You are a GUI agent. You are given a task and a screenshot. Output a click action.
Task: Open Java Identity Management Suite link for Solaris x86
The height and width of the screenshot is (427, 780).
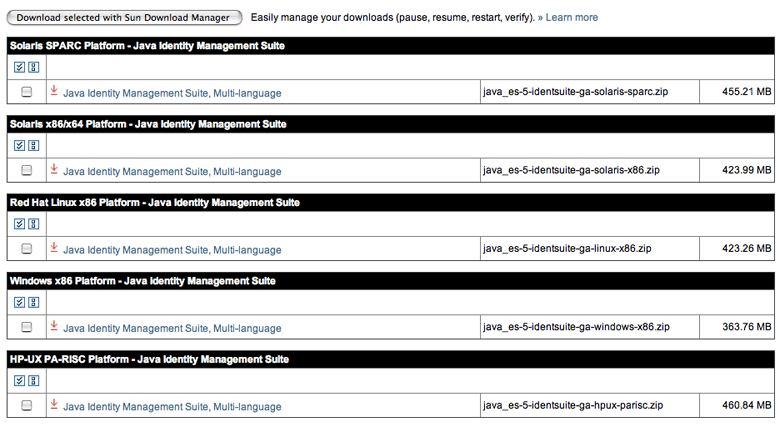[x=172, y=171]
